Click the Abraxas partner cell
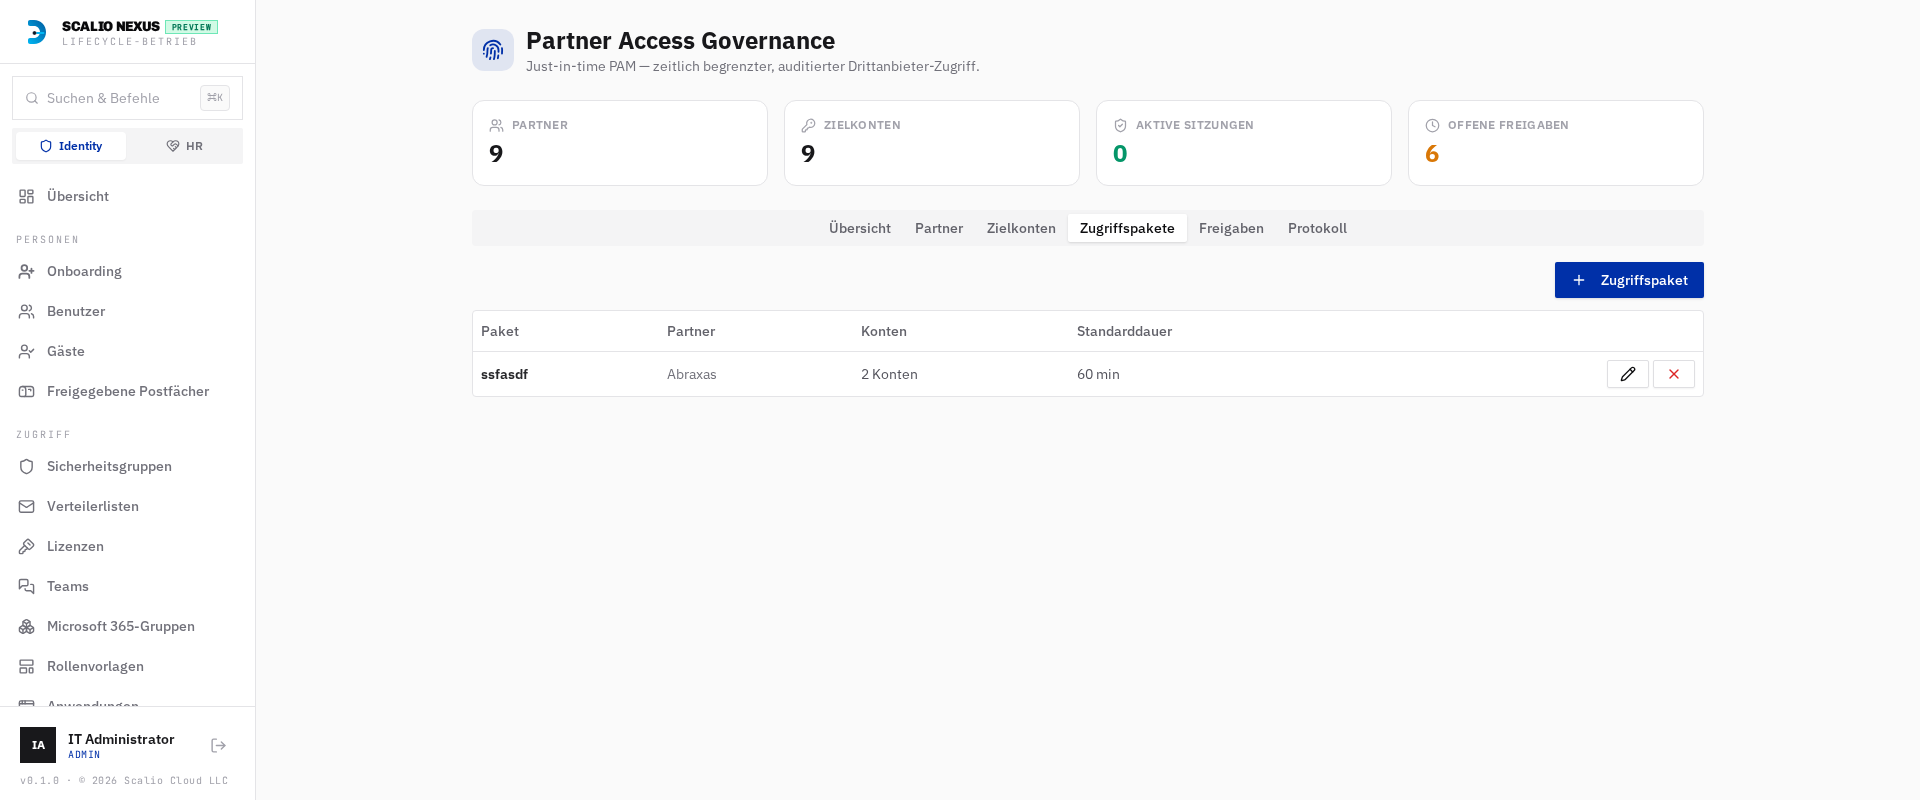This screenshot has height=800, width=1920. (692, 374)
